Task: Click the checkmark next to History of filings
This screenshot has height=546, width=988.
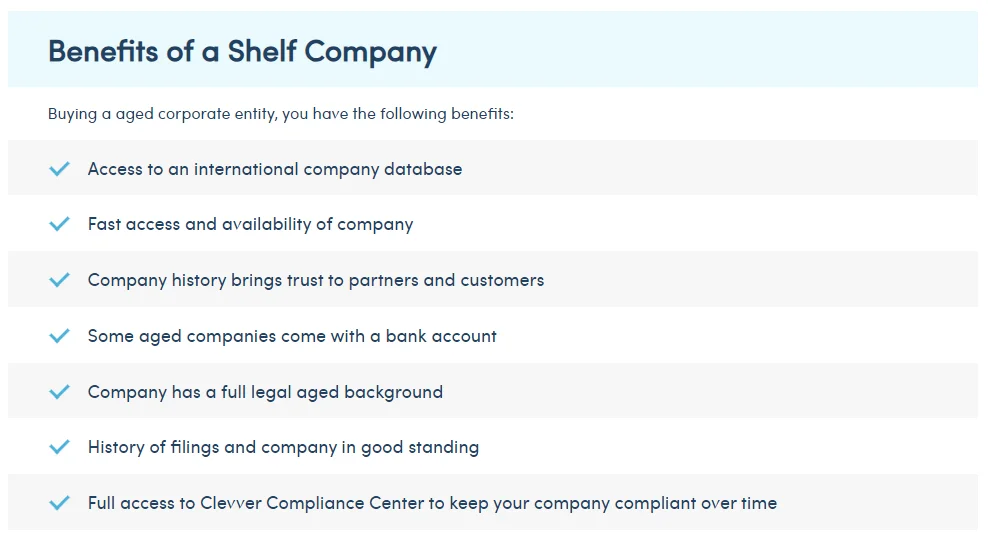Action: click(59, 447)
